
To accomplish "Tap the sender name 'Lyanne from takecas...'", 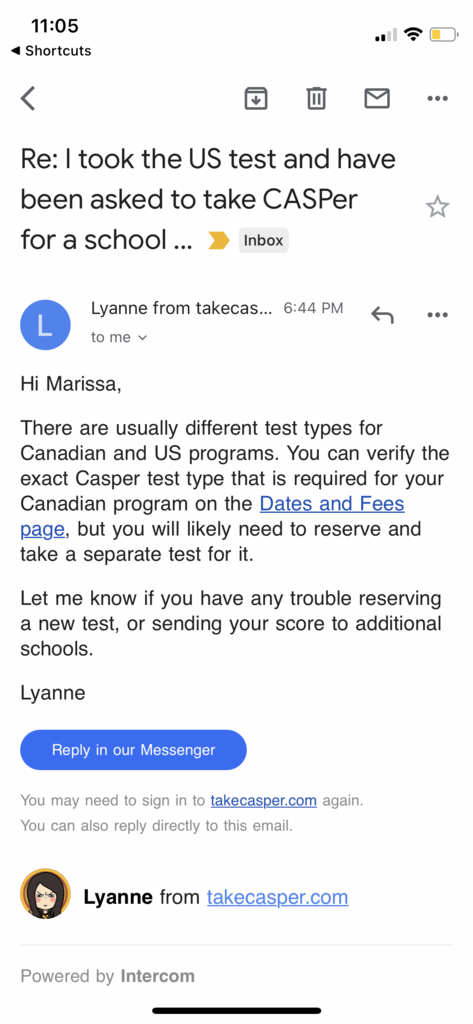I will point(180,308).
